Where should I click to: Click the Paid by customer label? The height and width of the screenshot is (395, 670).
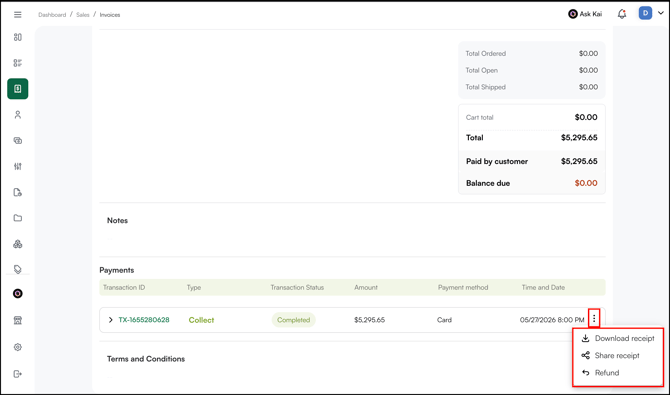[497, 161]
